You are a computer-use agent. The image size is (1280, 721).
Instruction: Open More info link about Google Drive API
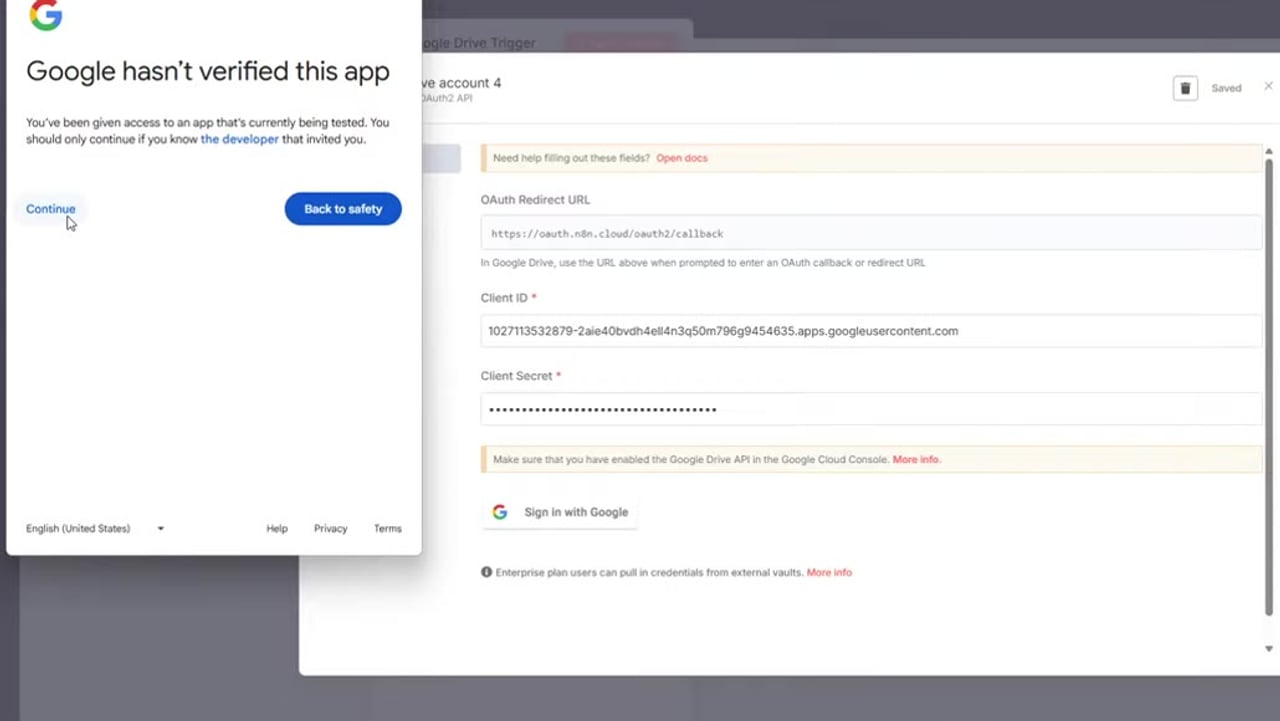pyautogui.click(x=916, y=460)
